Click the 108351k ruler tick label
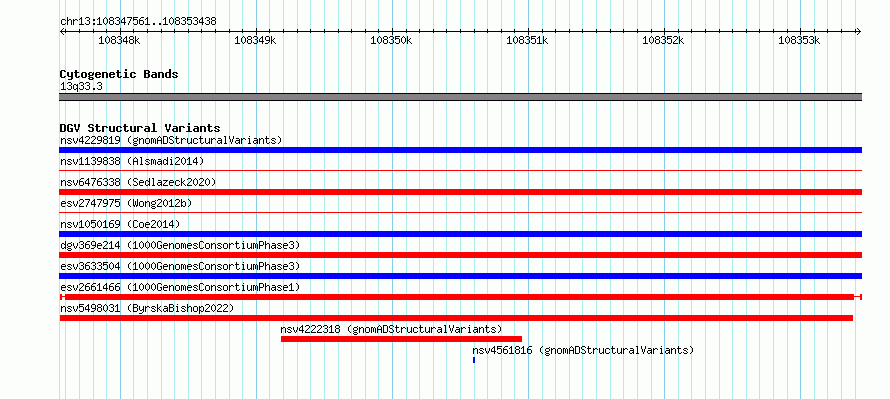The image size is (890, 399). tap(527, 40)
